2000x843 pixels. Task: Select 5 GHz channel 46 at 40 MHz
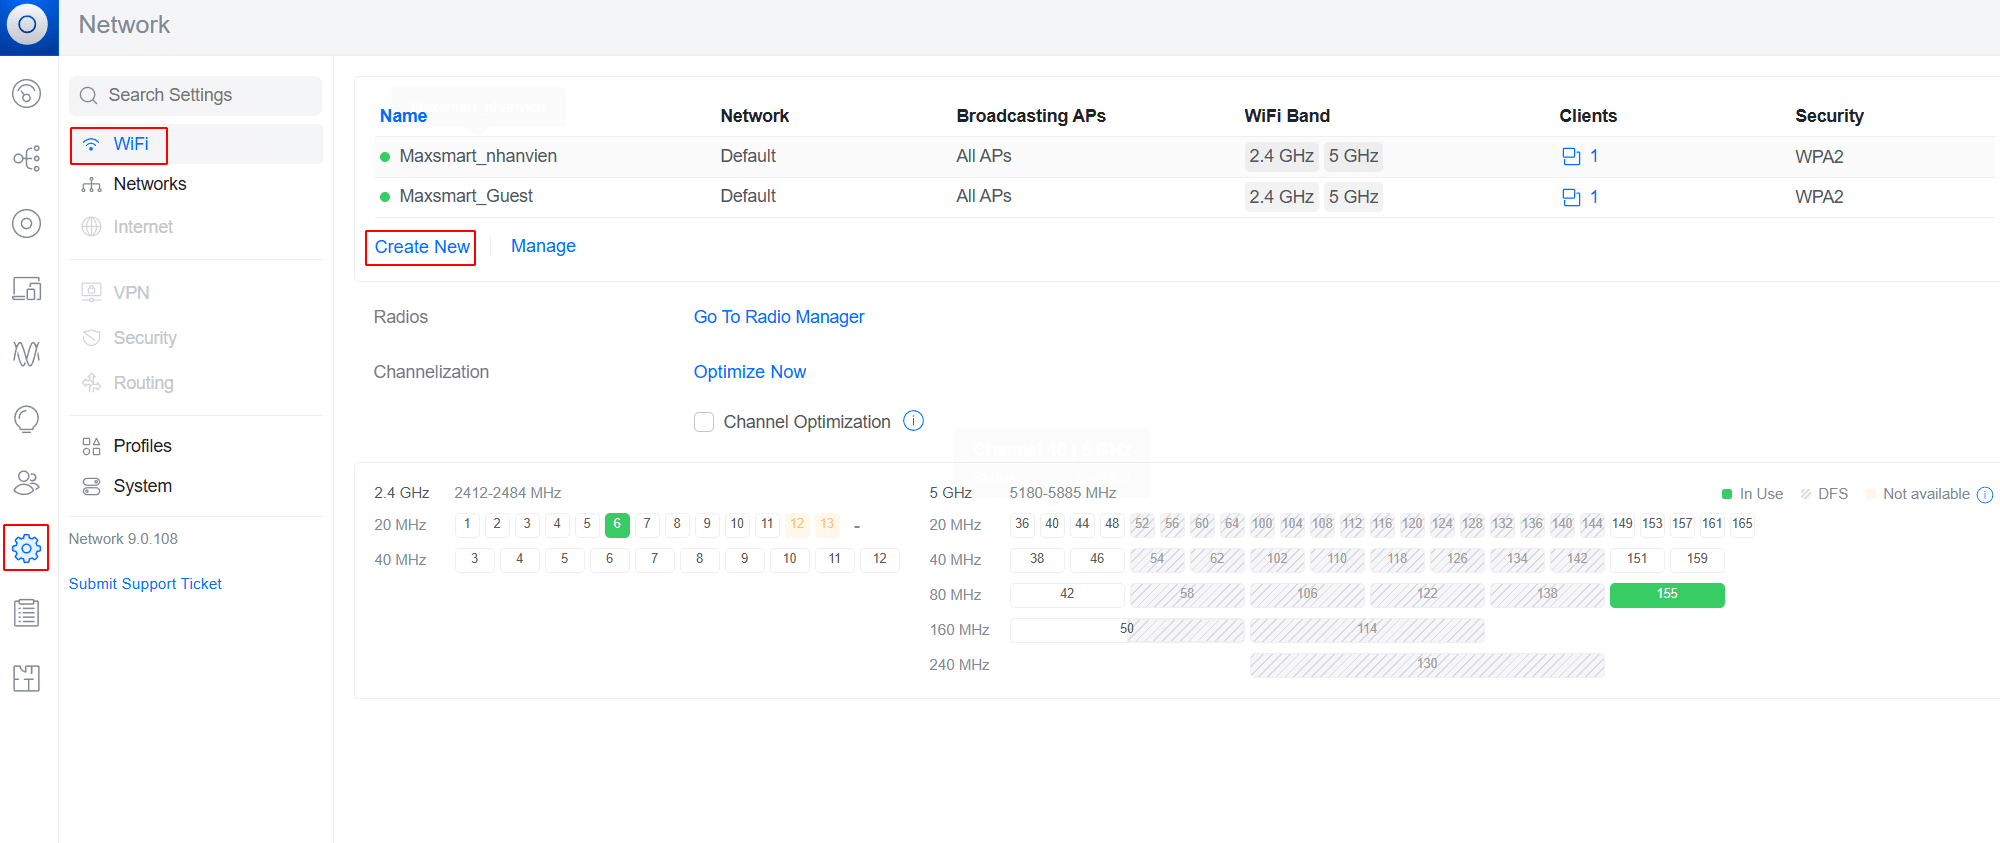1097,560
